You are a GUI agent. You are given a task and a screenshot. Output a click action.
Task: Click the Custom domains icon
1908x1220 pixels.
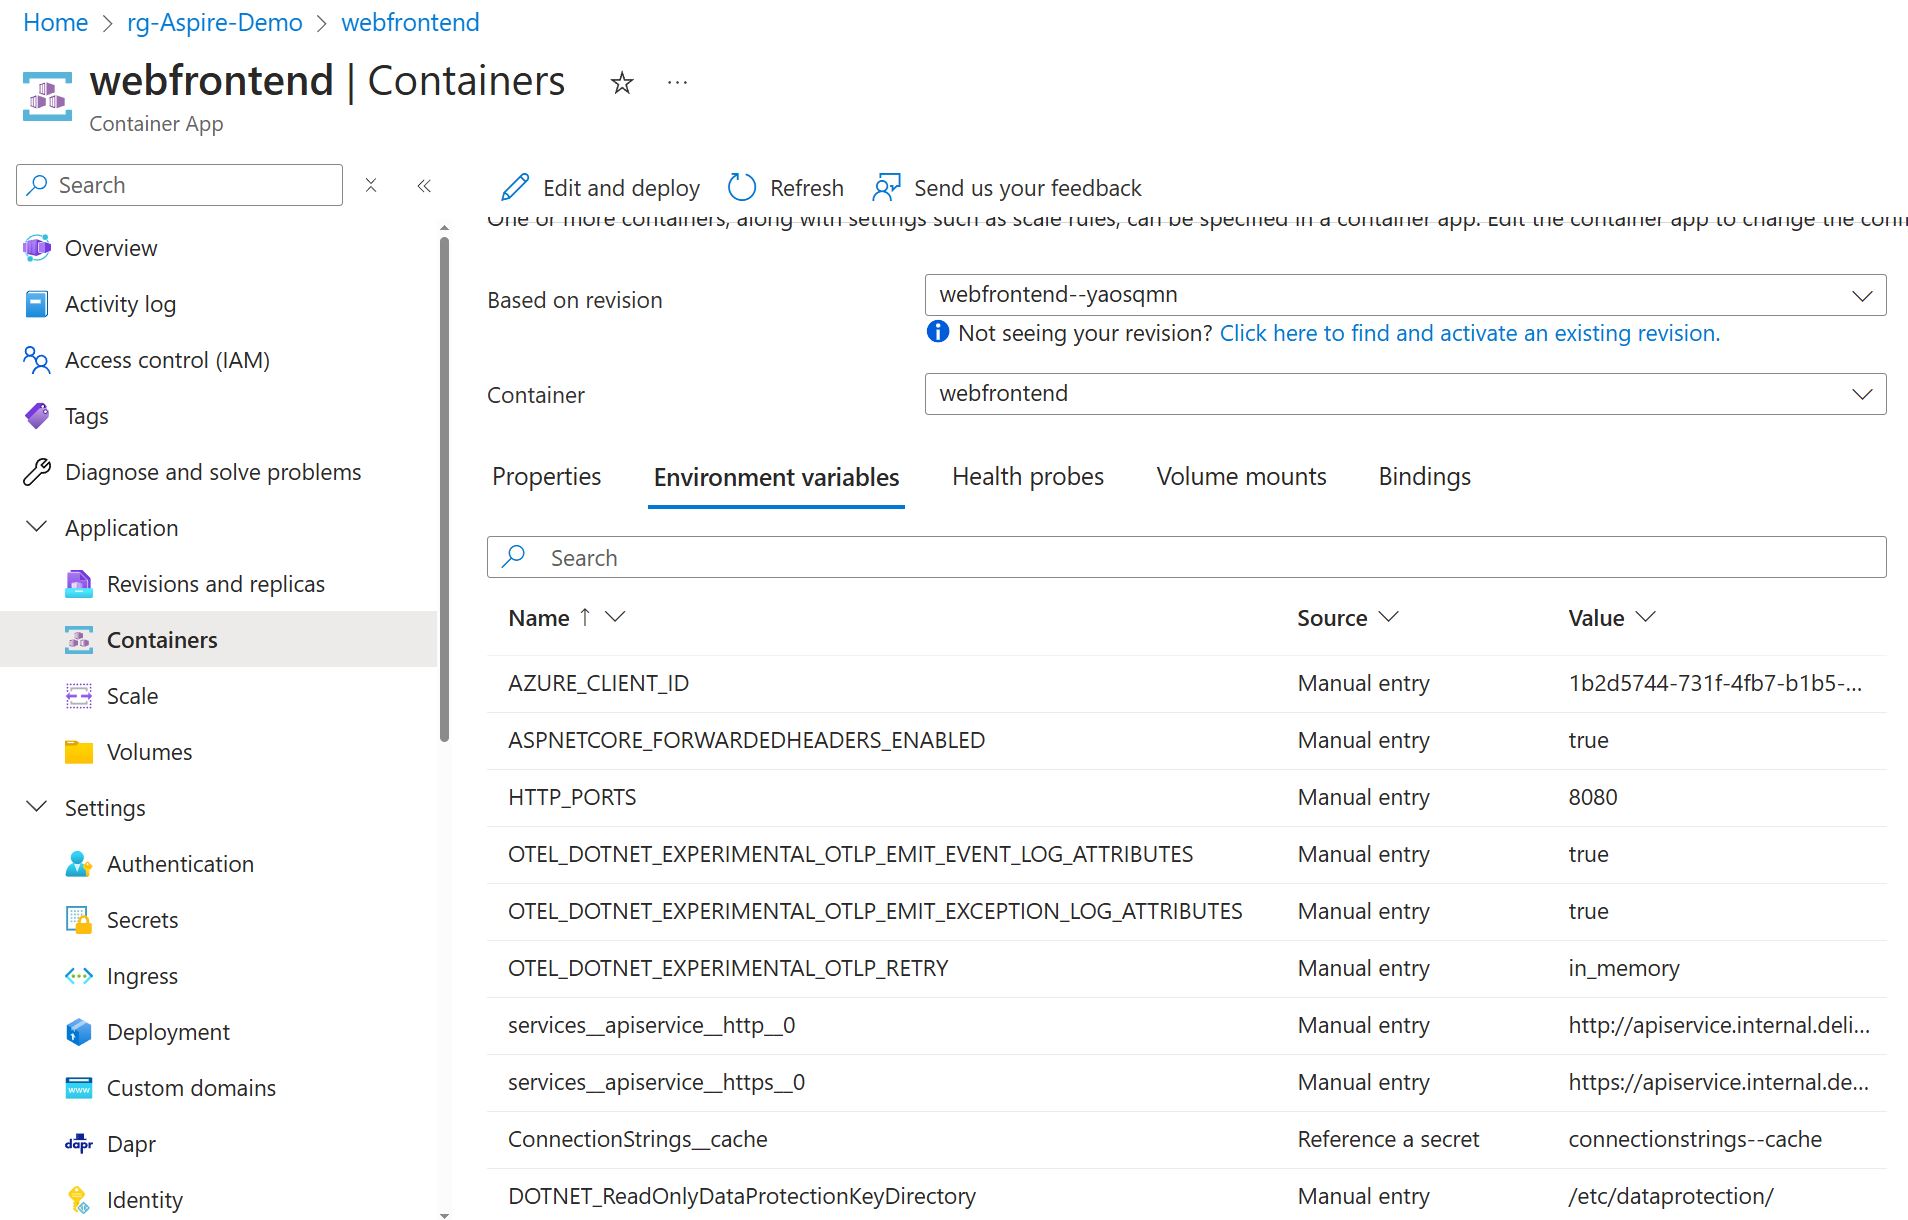pyautogui.click(x=79, y=1088)
